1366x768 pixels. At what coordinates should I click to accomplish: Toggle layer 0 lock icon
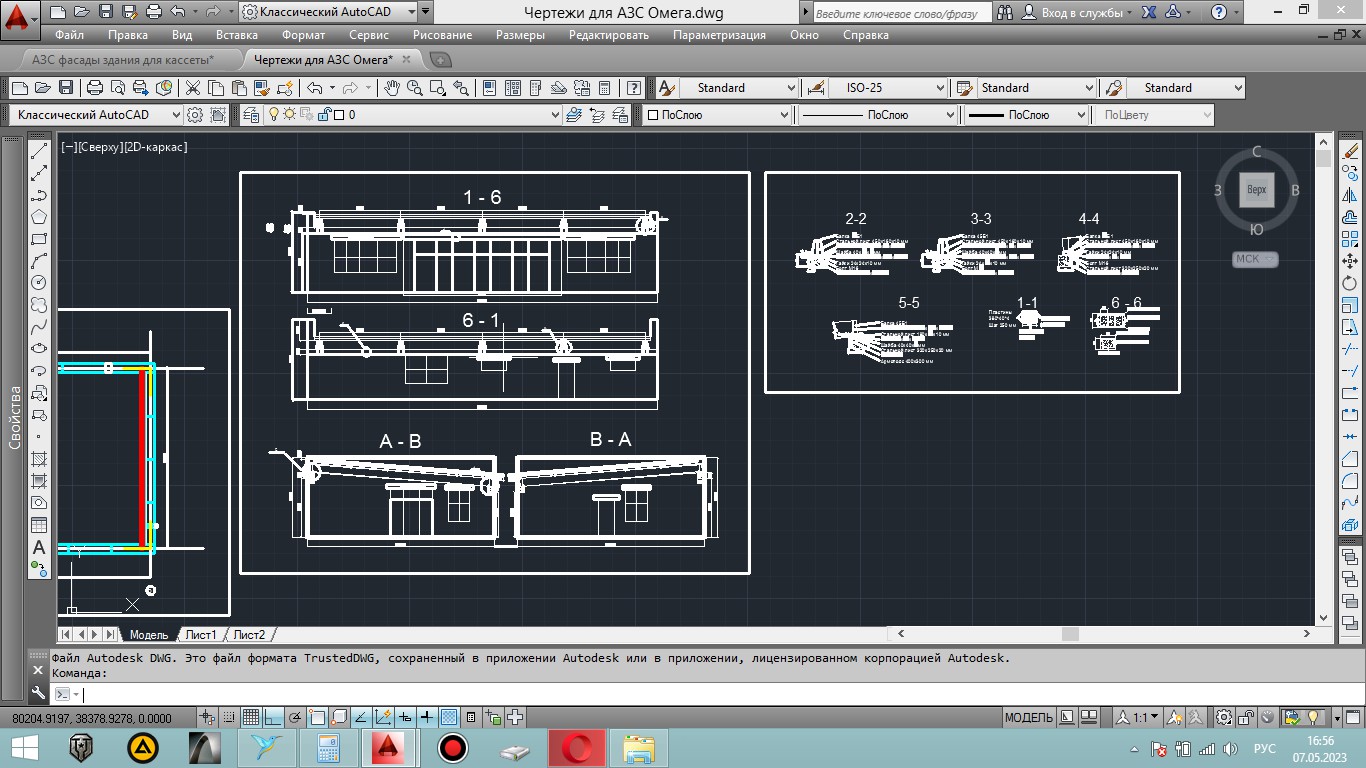[x=323, y=115]
